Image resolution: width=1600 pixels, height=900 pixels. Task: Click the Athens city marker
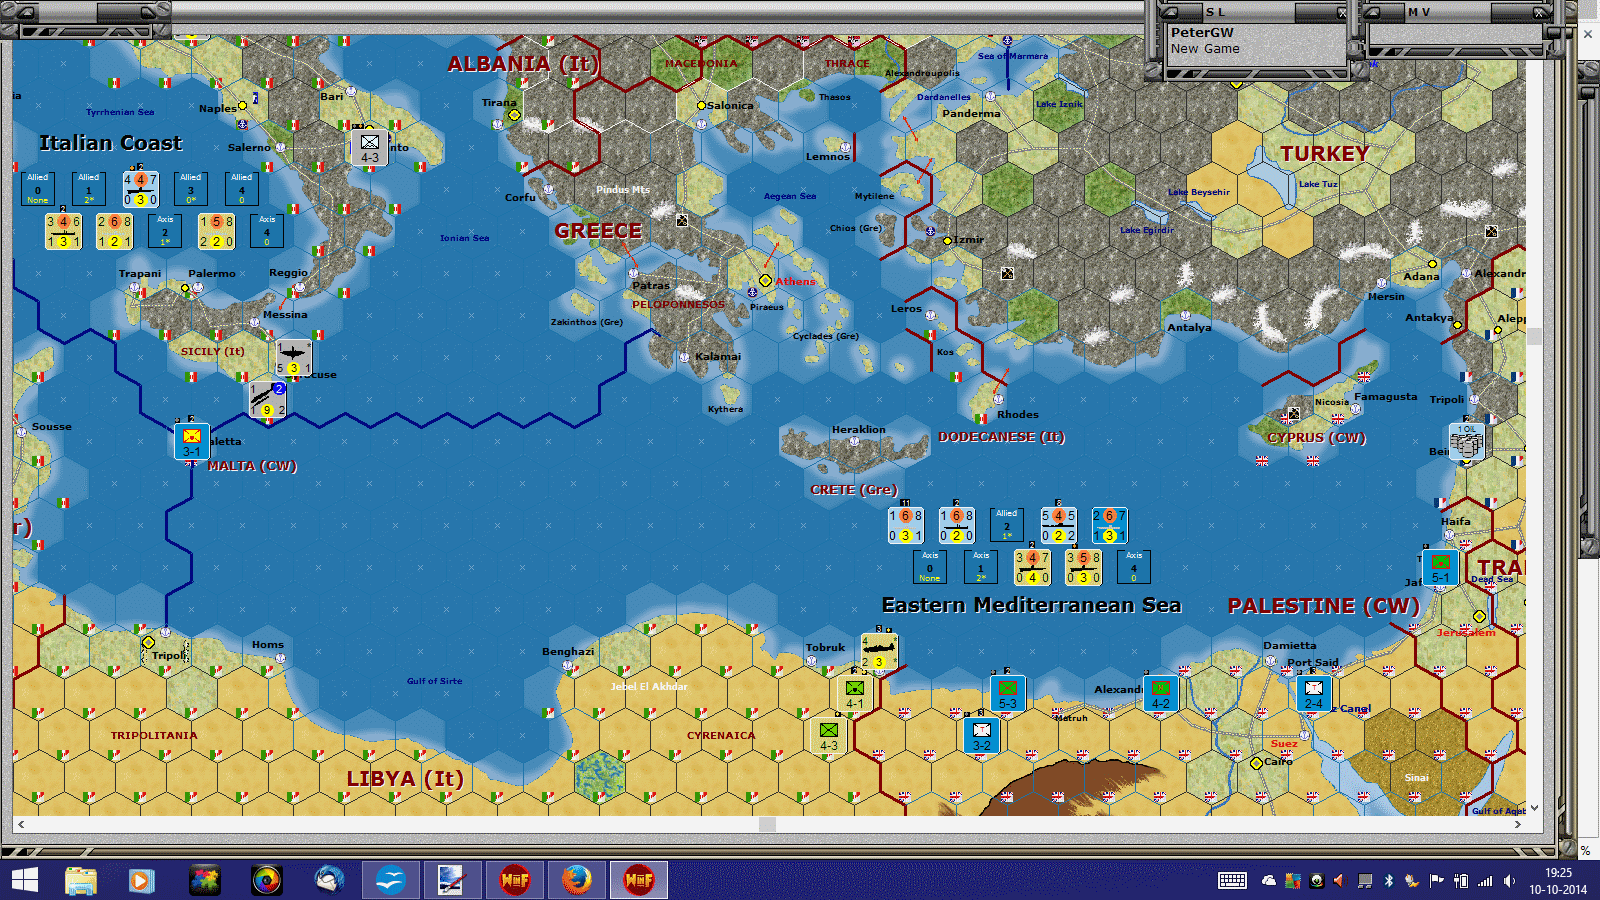coord(765,281)
